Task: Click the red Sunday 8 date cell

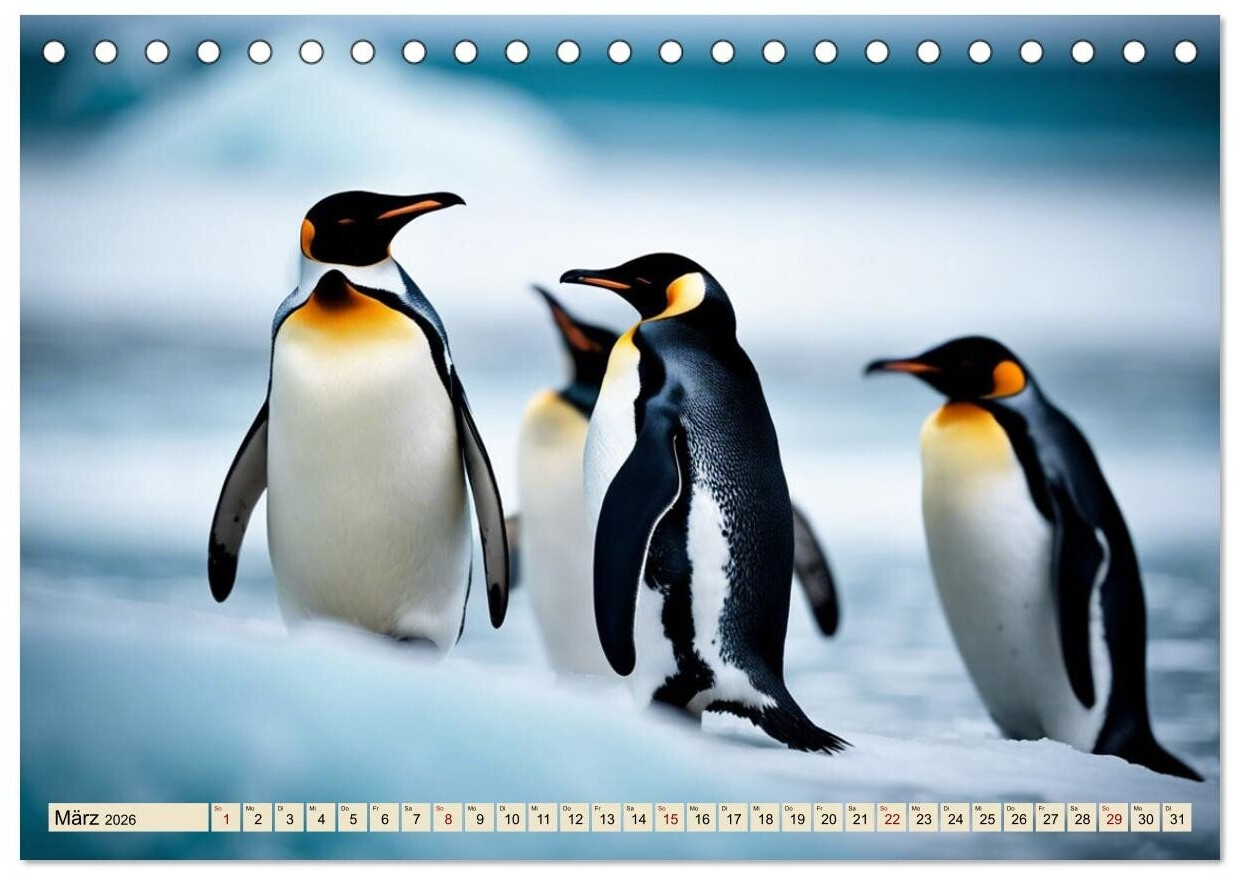Action: [447, 818]
